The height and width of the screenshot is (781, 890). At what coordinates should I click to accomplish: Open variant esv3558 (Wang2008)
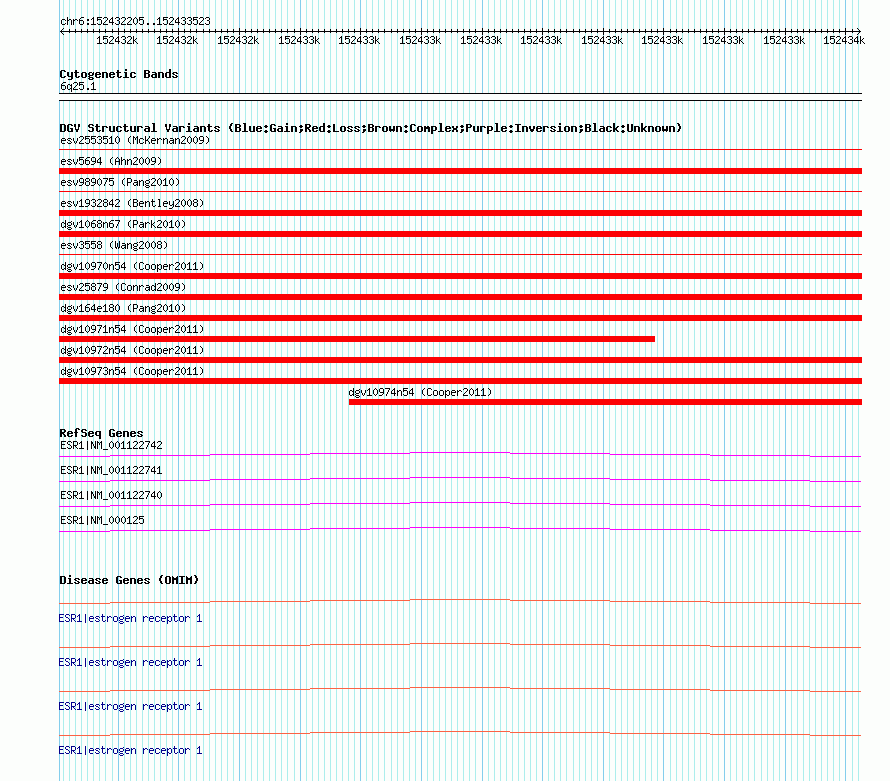[114, 245]
